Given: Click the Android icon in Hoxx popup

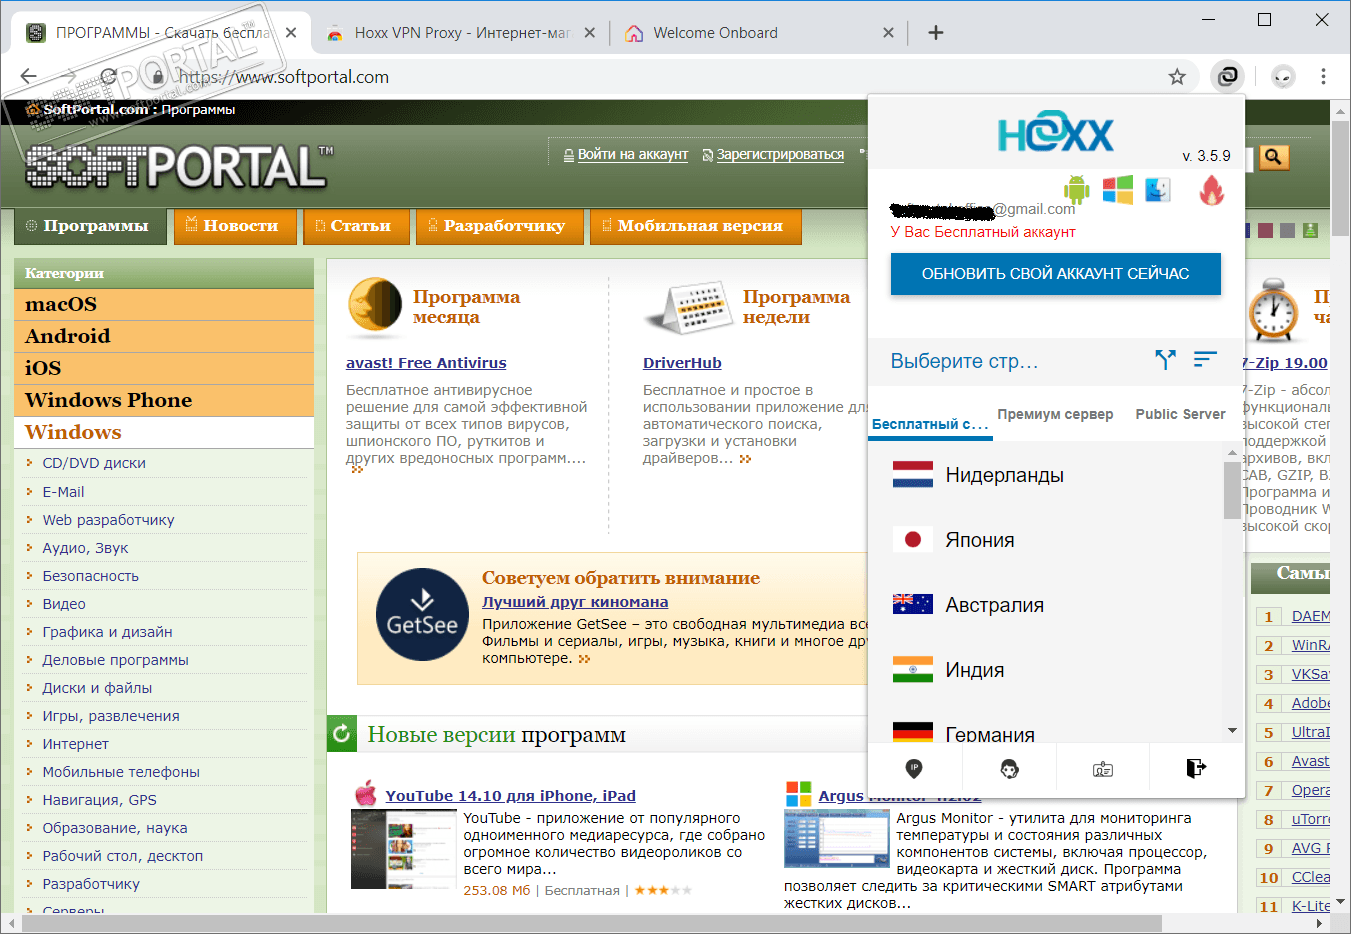Looking at the screenshot, I should tap(1076, 189).
